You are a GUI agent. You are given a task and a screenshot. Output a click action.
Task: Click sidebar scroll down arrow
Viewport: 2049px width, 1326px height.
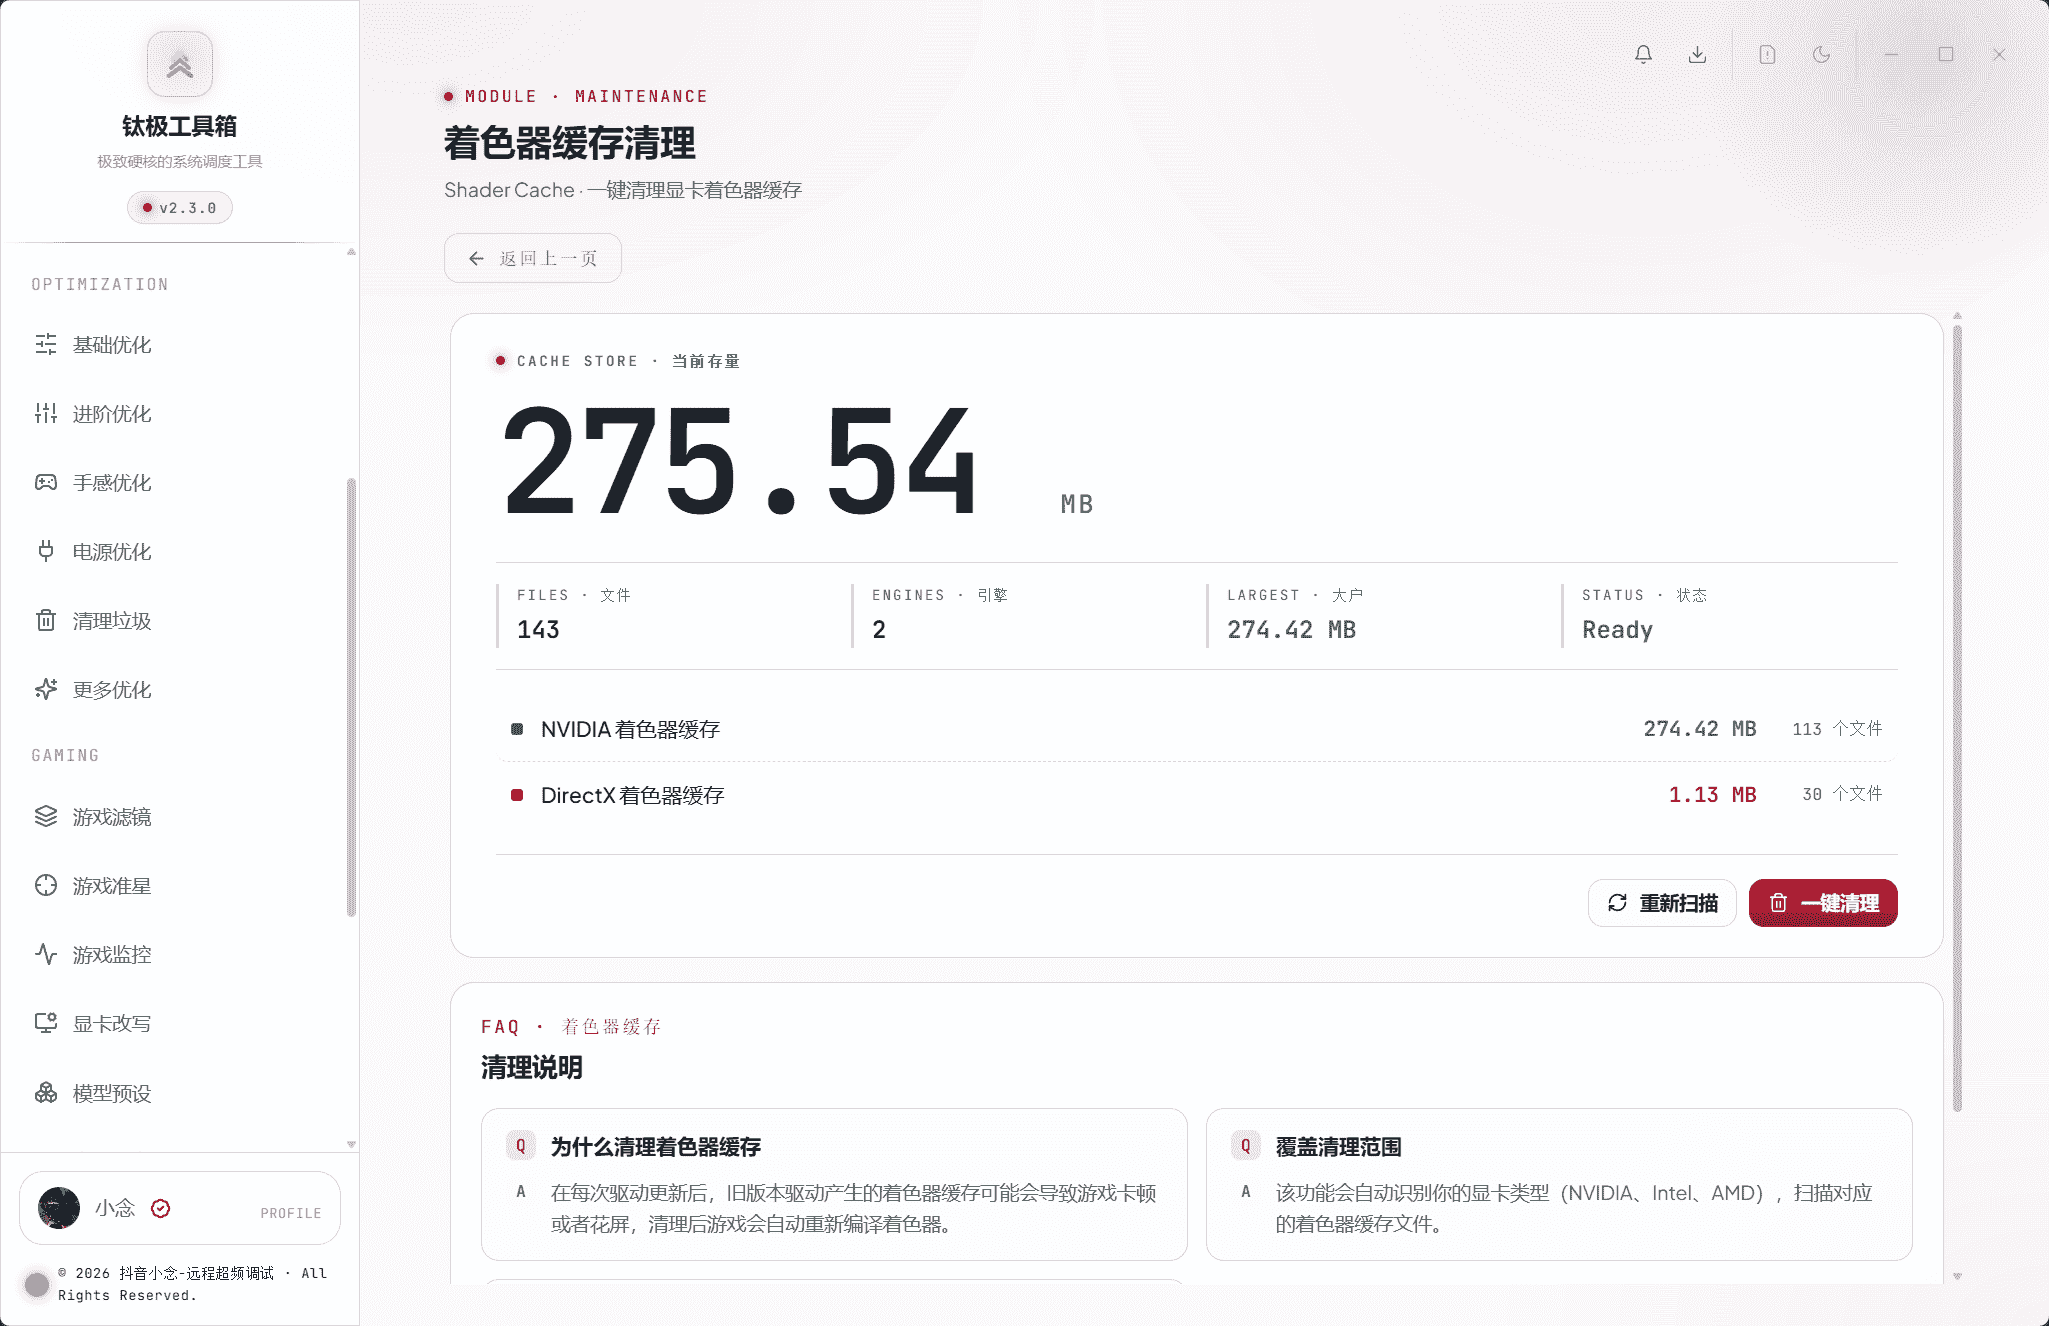coord(351,1144)
